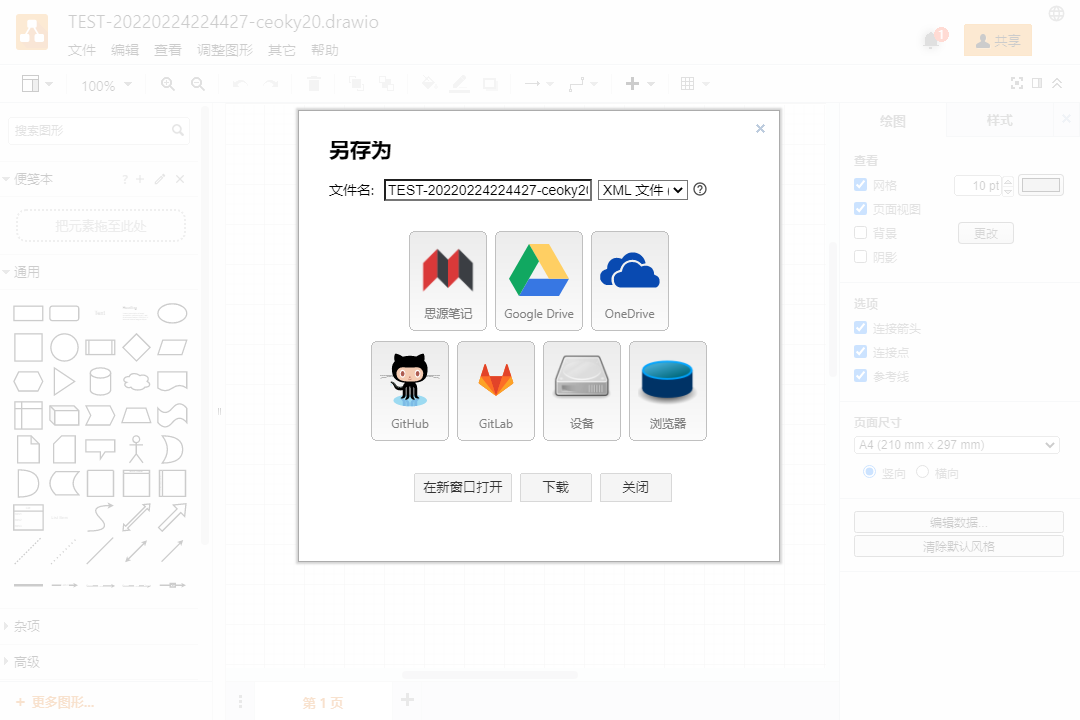The image size is (1080, 720).
Task: Toggle the format panel icon
Action: [x=1037, y=83]
